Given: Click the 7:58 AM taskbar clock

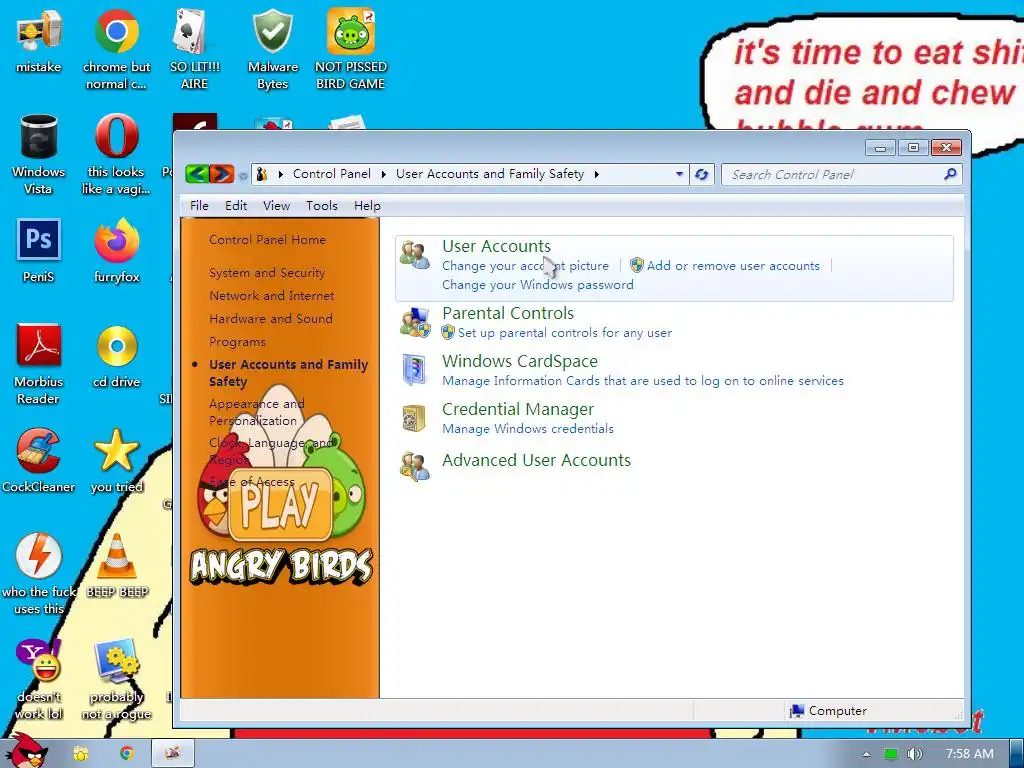Looking at the screenshot, I should [969, 754].
